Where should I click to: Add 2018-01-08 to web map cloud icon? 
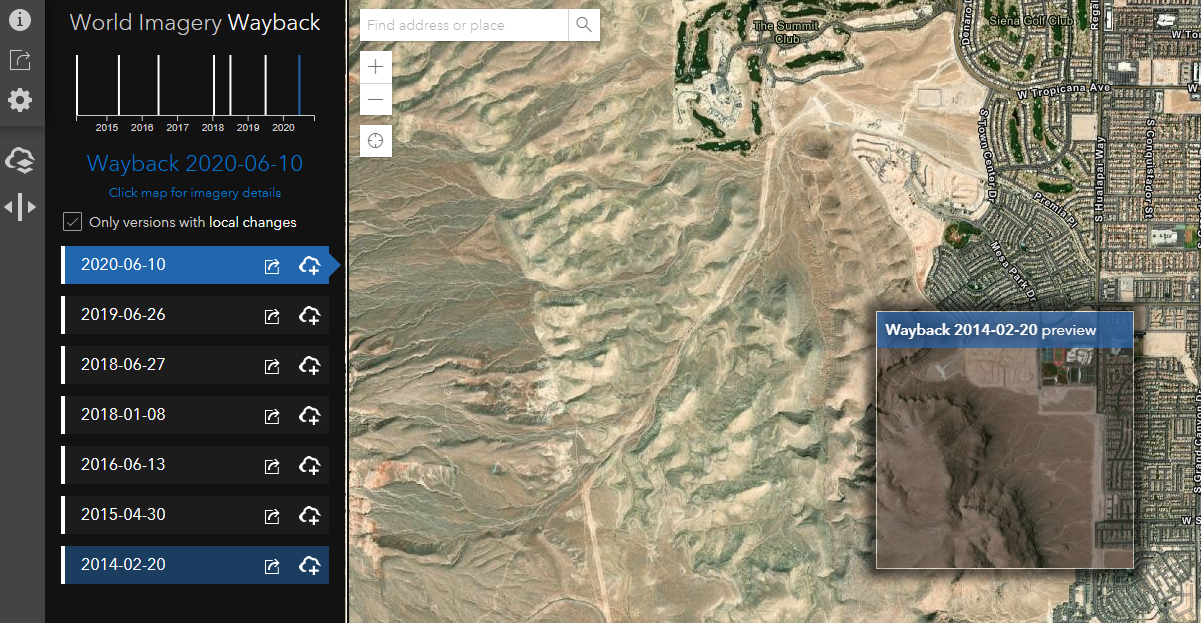(x=310, y=416)
